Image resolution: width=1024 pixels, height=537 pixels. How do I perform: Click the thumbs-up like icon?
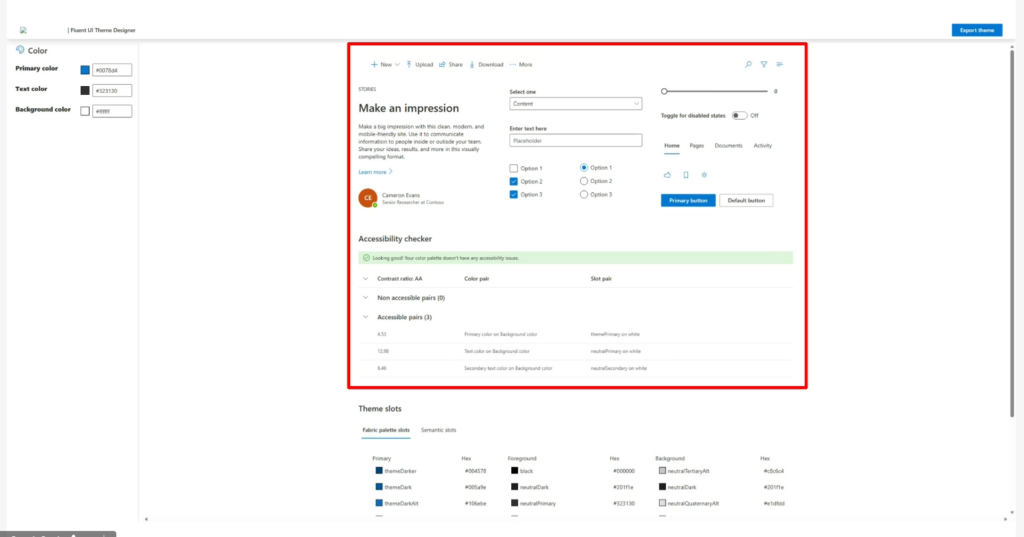click(x=667, y=175)
